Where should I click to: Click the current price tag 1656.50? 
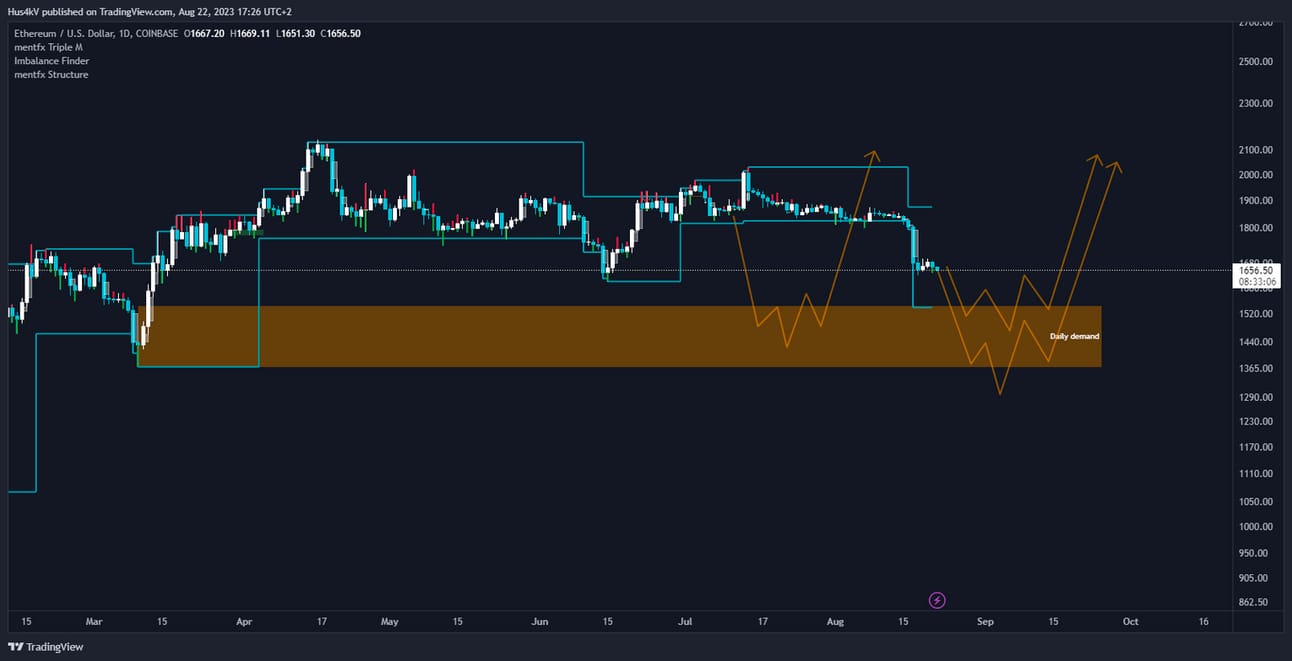click(x=1255, y=270)
